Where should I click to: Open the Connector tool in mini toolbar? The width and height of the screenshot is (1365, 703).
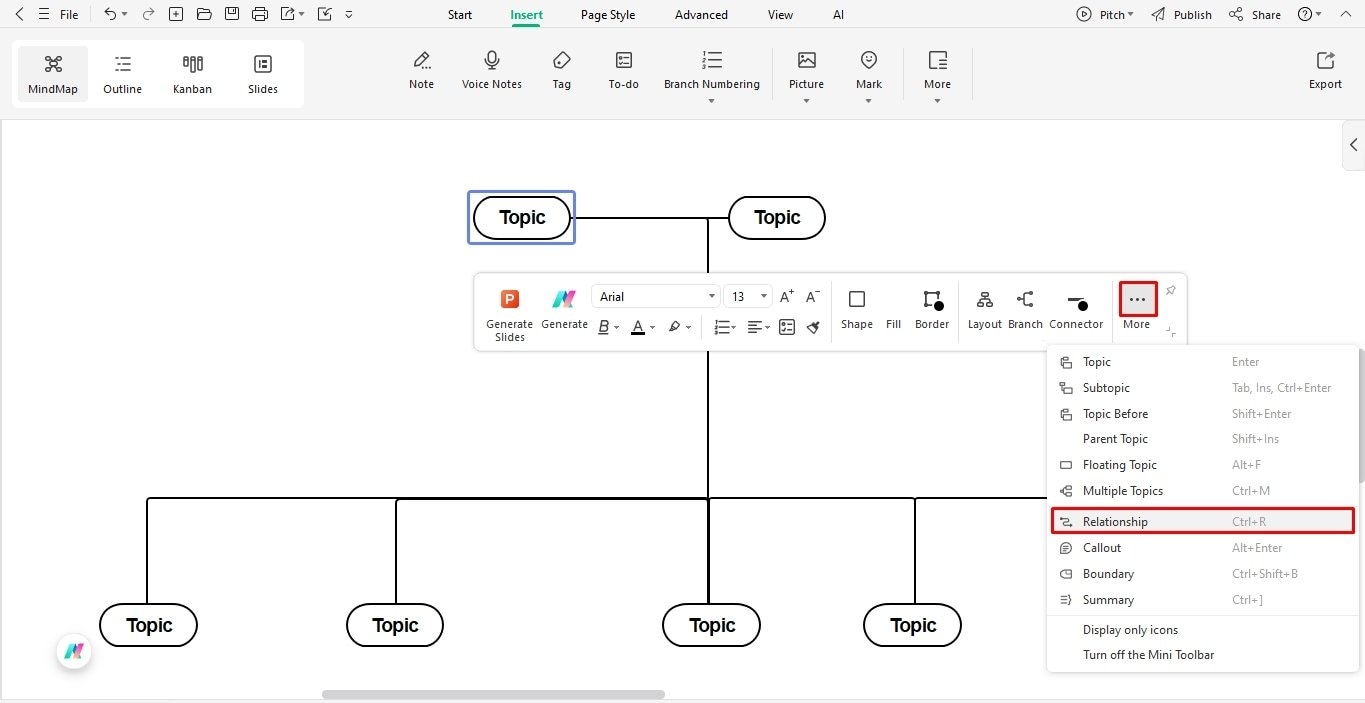tap(1076, 308)
